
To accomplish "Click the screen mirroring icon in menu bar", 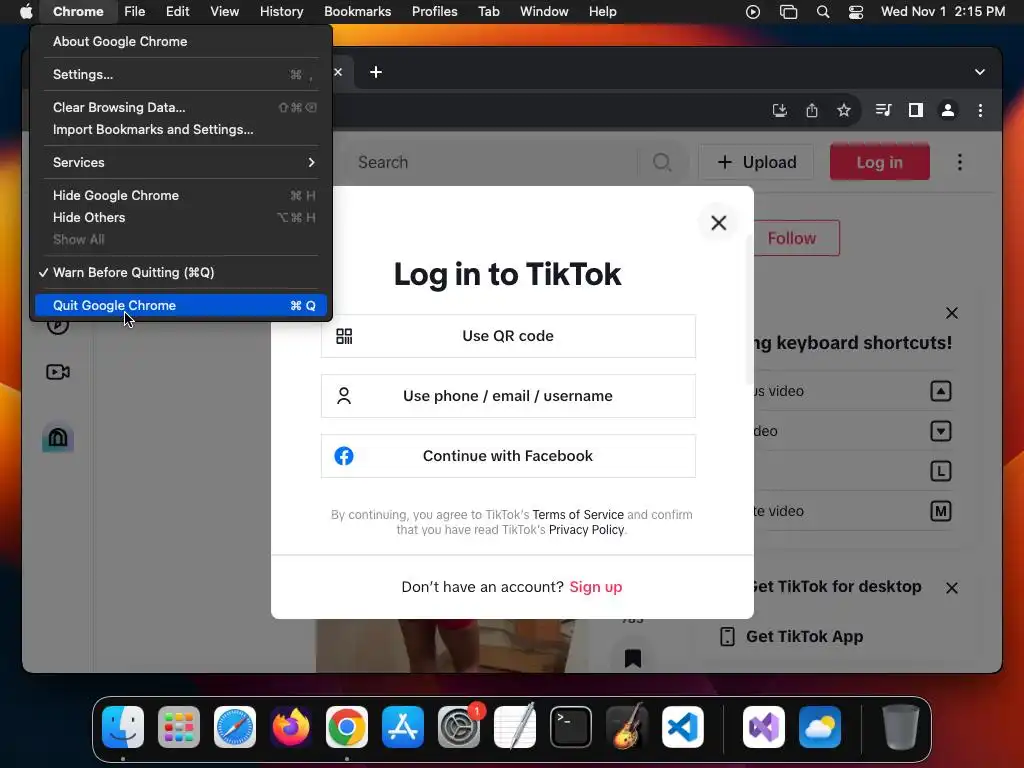I will [x=788, y=12].
